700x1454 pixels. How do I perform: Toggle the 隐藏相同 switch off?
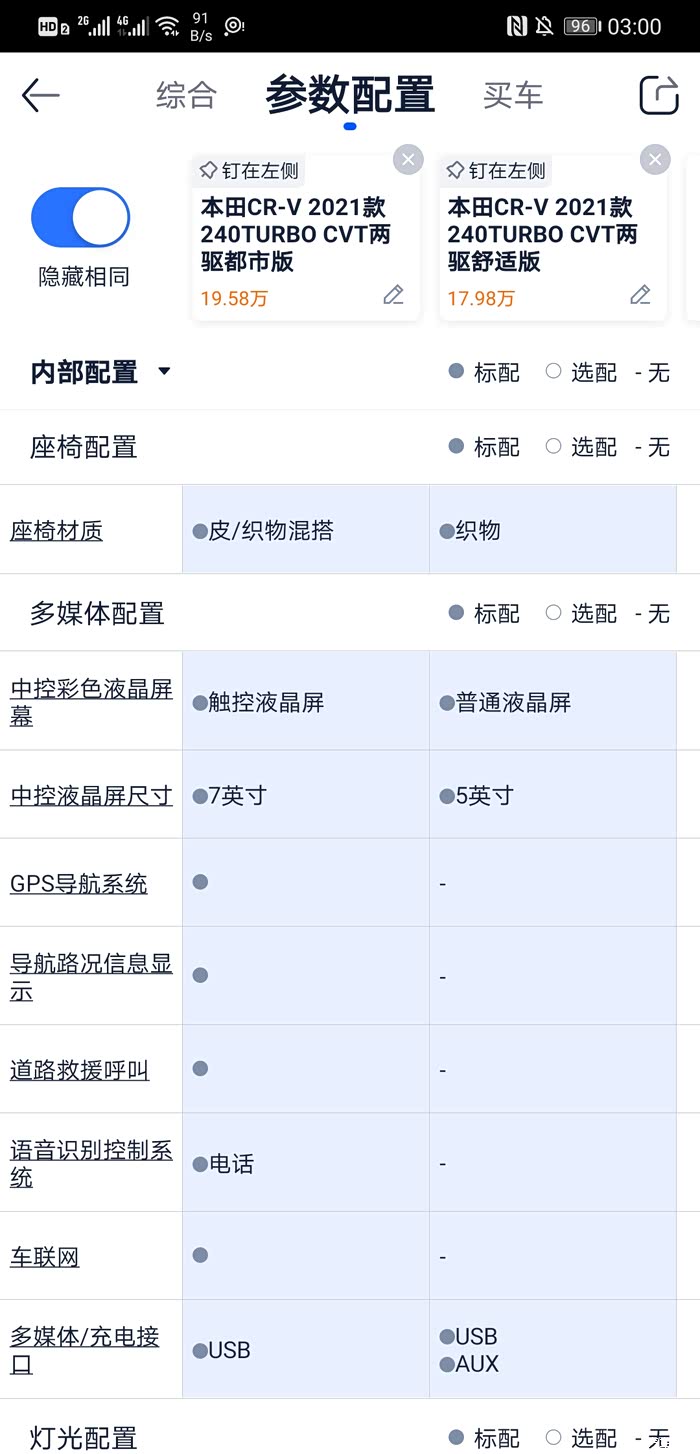pyautogui.click(x=81, y=218)
